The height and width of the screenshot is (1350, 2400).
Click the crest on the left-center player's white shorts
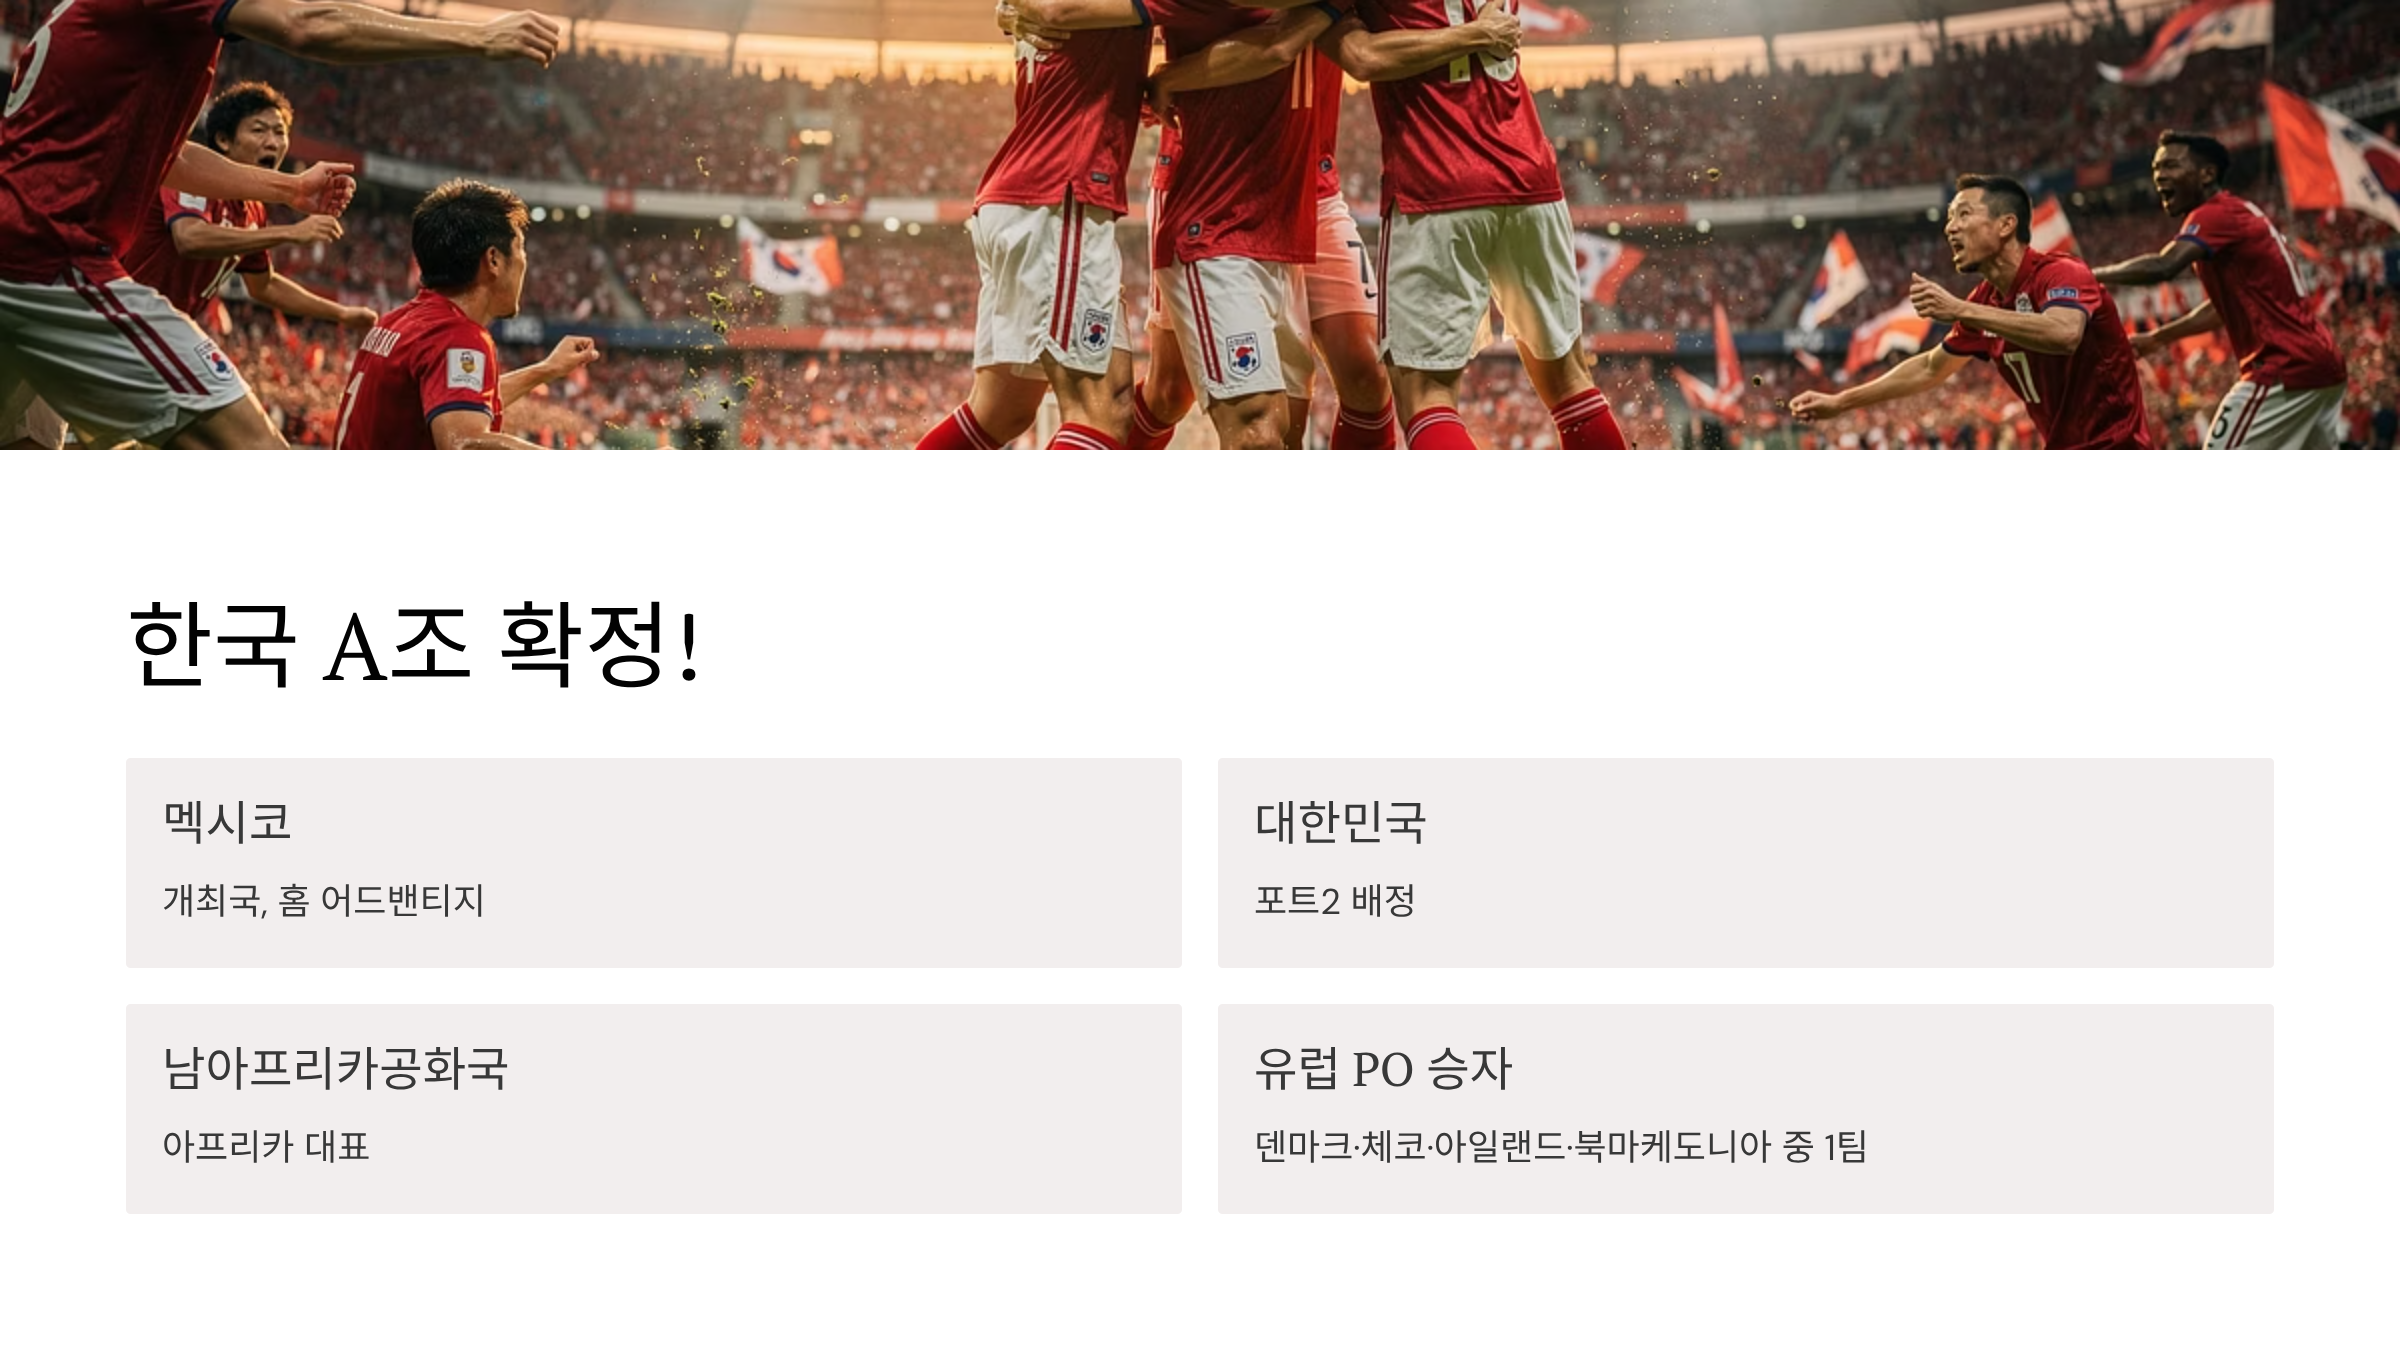point(1095,328)
